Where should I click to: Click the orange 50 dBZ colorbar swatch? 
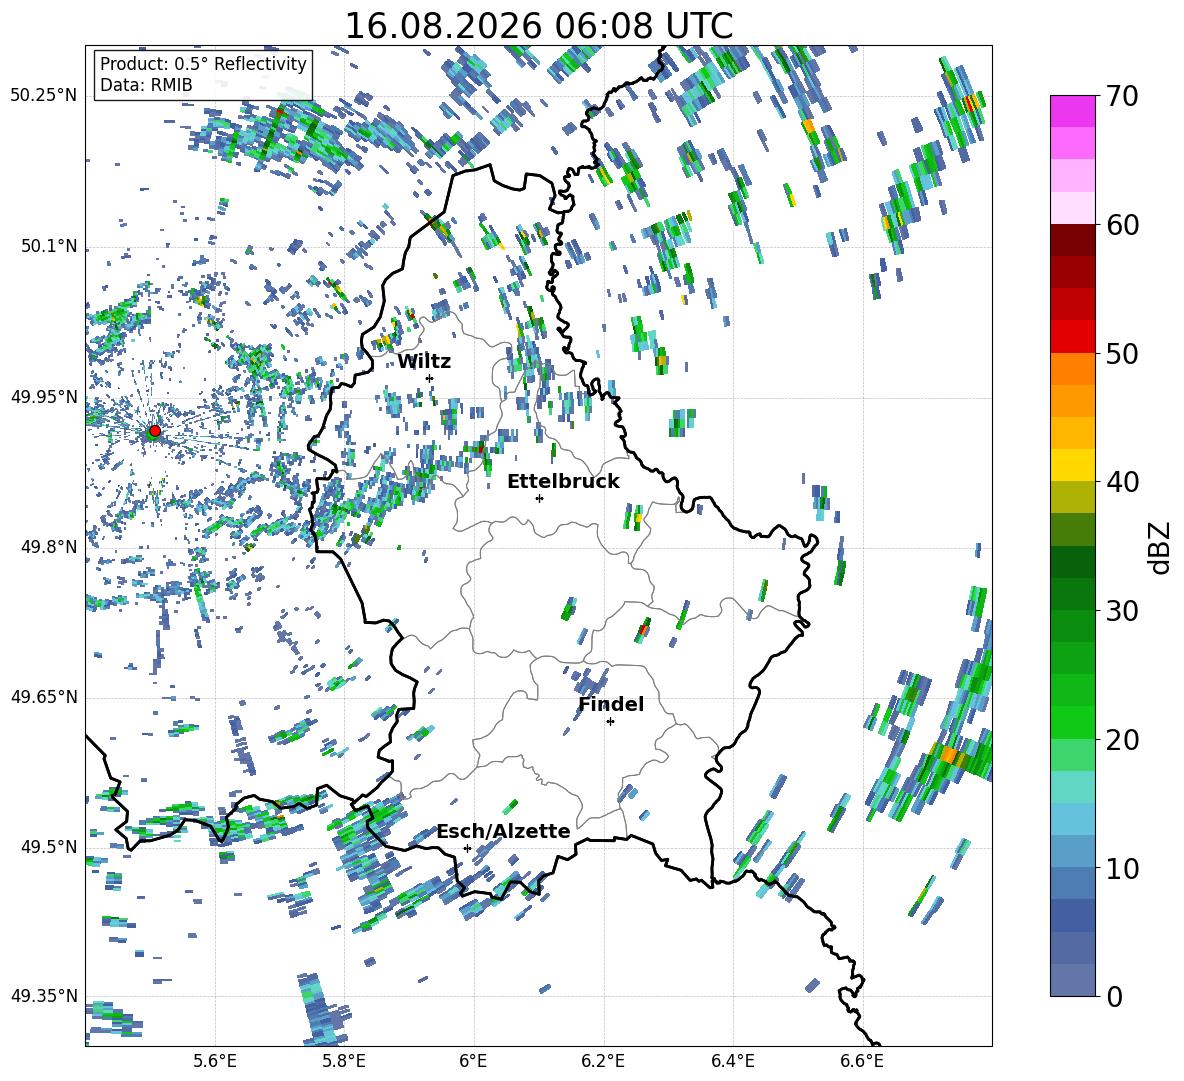click(x=1072, y=368)
